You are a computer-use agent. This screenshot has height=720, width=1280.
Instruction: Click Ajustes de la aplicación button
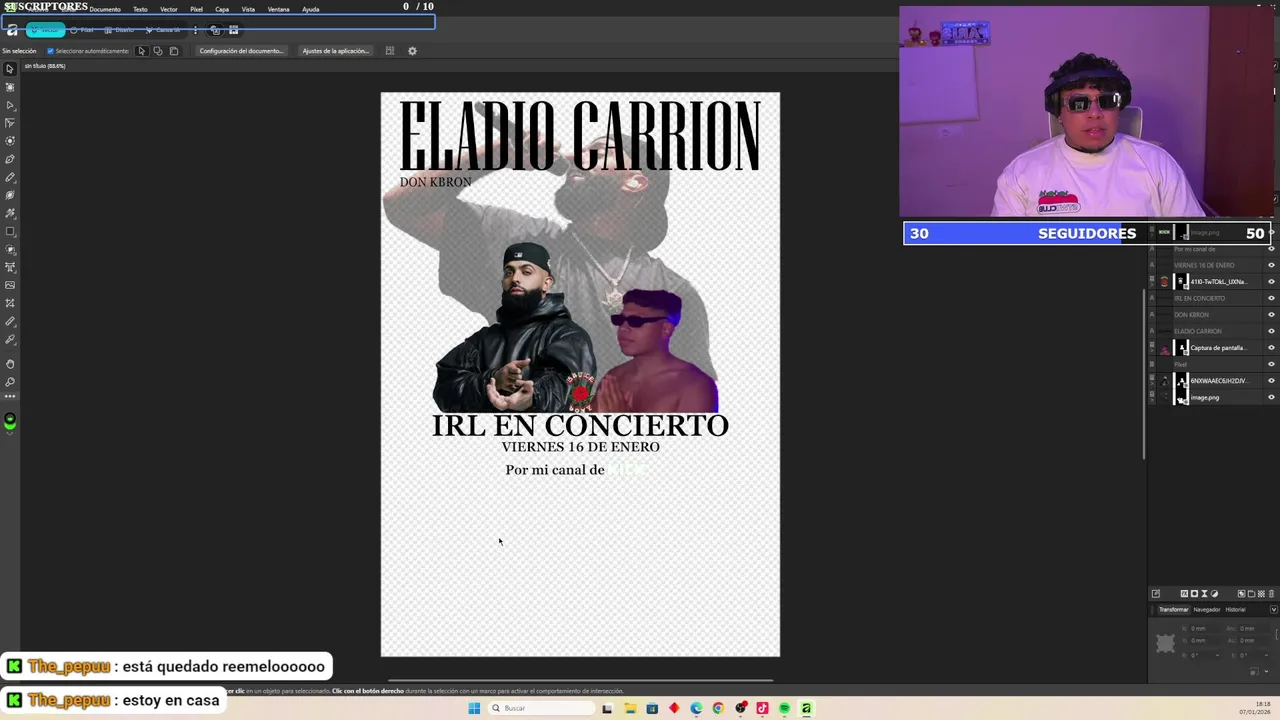click(335, 51)
